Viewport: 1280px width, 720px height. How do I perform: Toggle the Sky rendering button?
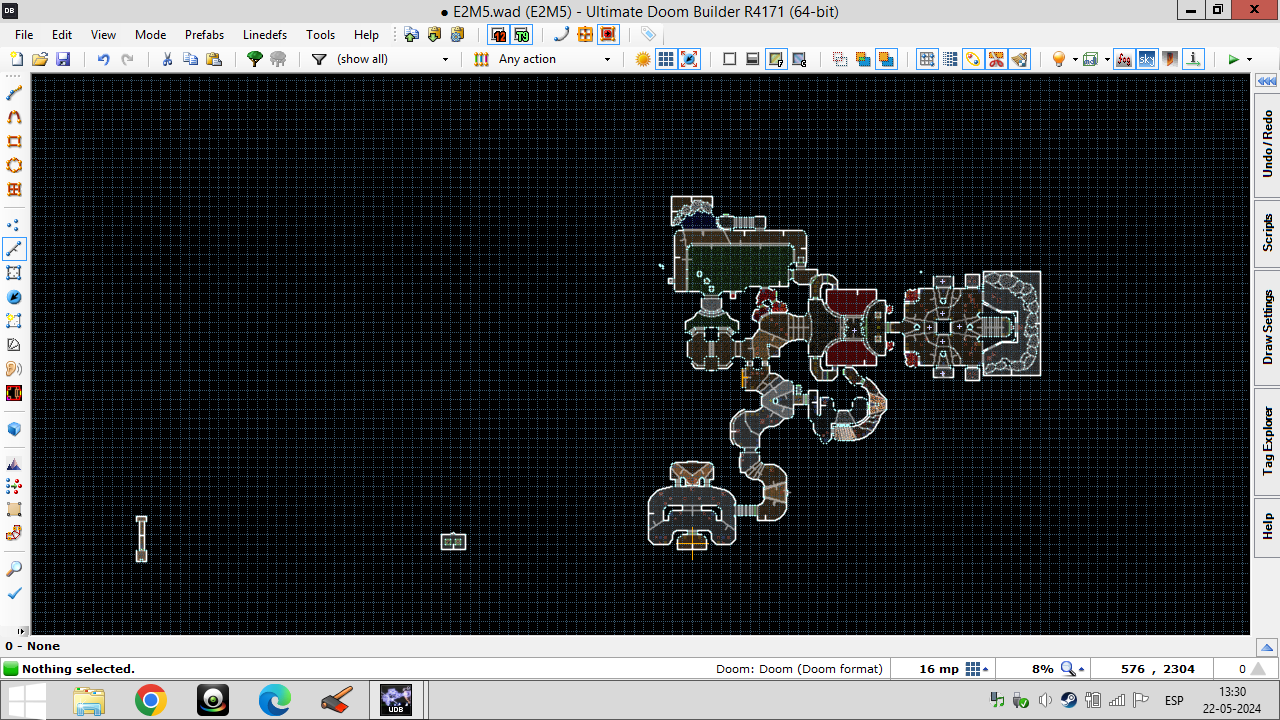pos(1146,60)
